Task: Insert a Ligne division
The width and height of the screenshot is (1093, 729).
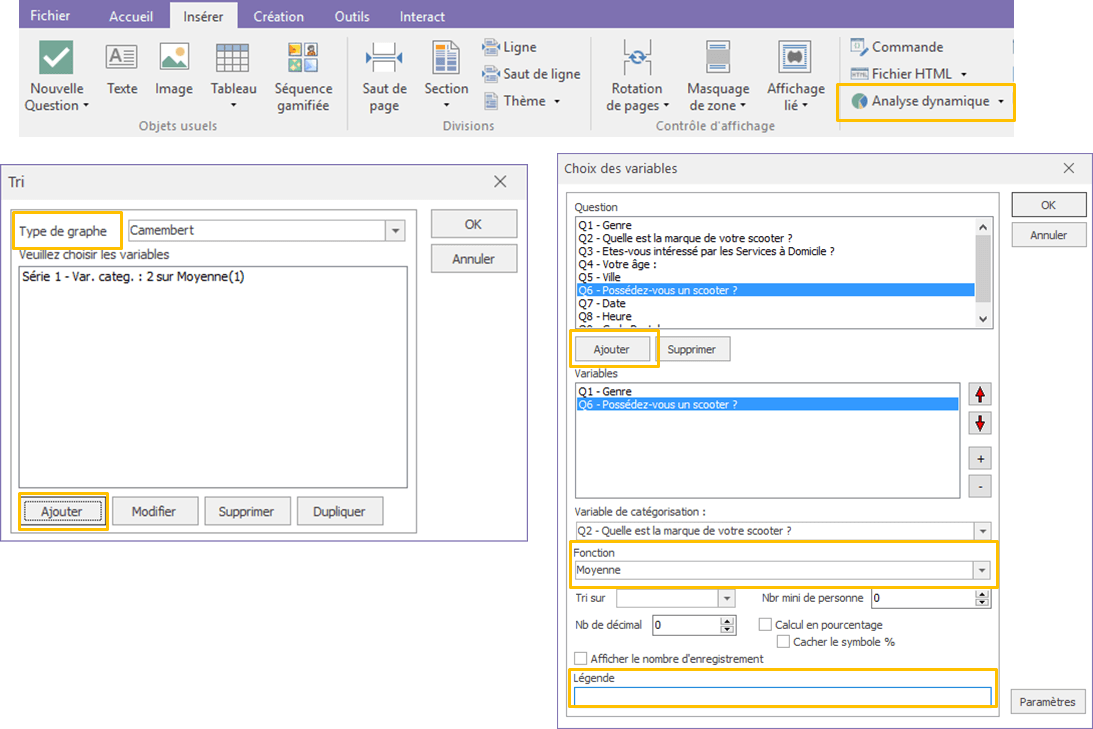Action: (510, 47)
